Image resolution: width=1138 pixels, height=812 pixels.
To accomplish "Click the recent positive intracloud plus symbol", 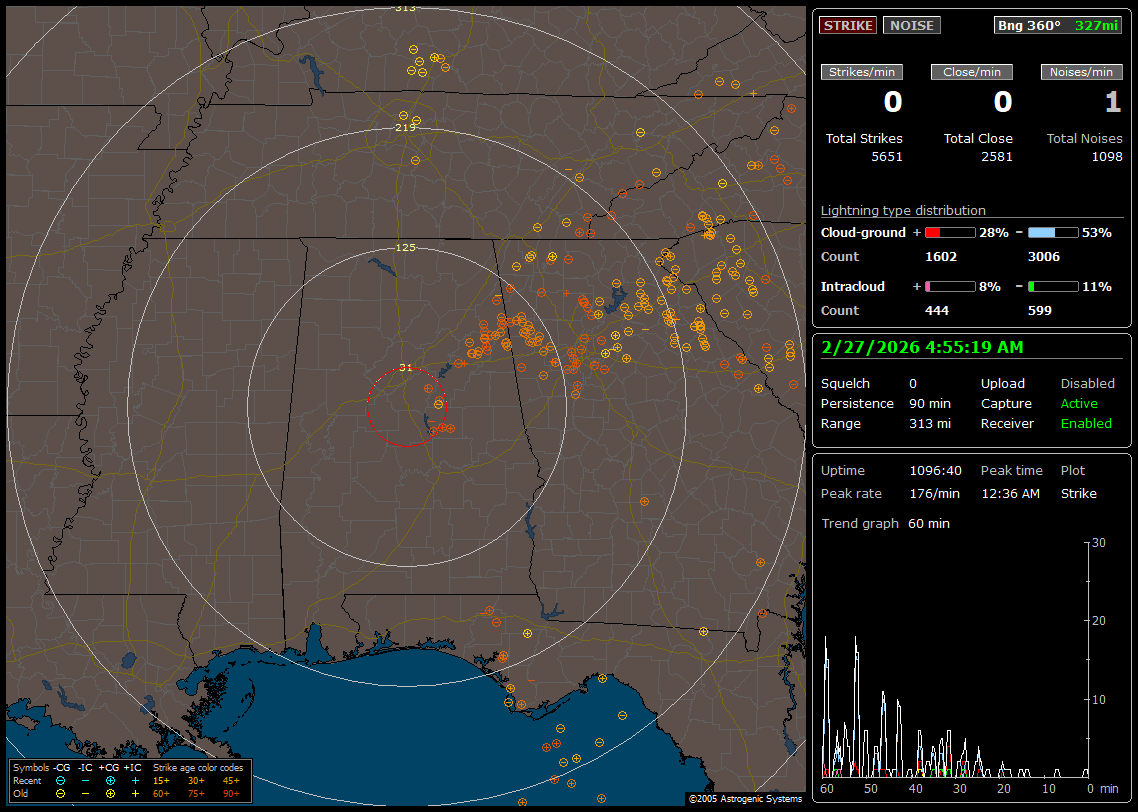I will (x=135, y=780).
